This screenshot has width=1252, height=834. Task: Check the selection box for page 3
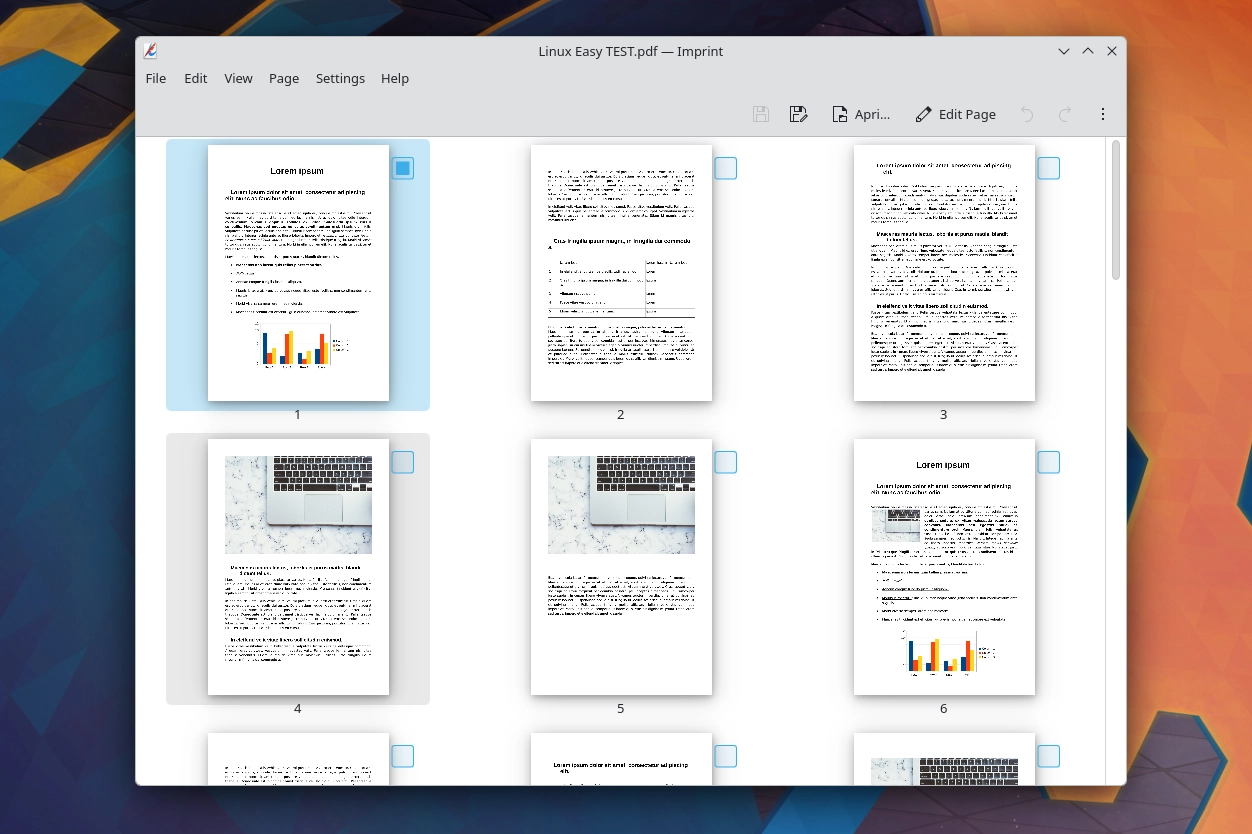pyautogui.click(x=1049, y=168)
